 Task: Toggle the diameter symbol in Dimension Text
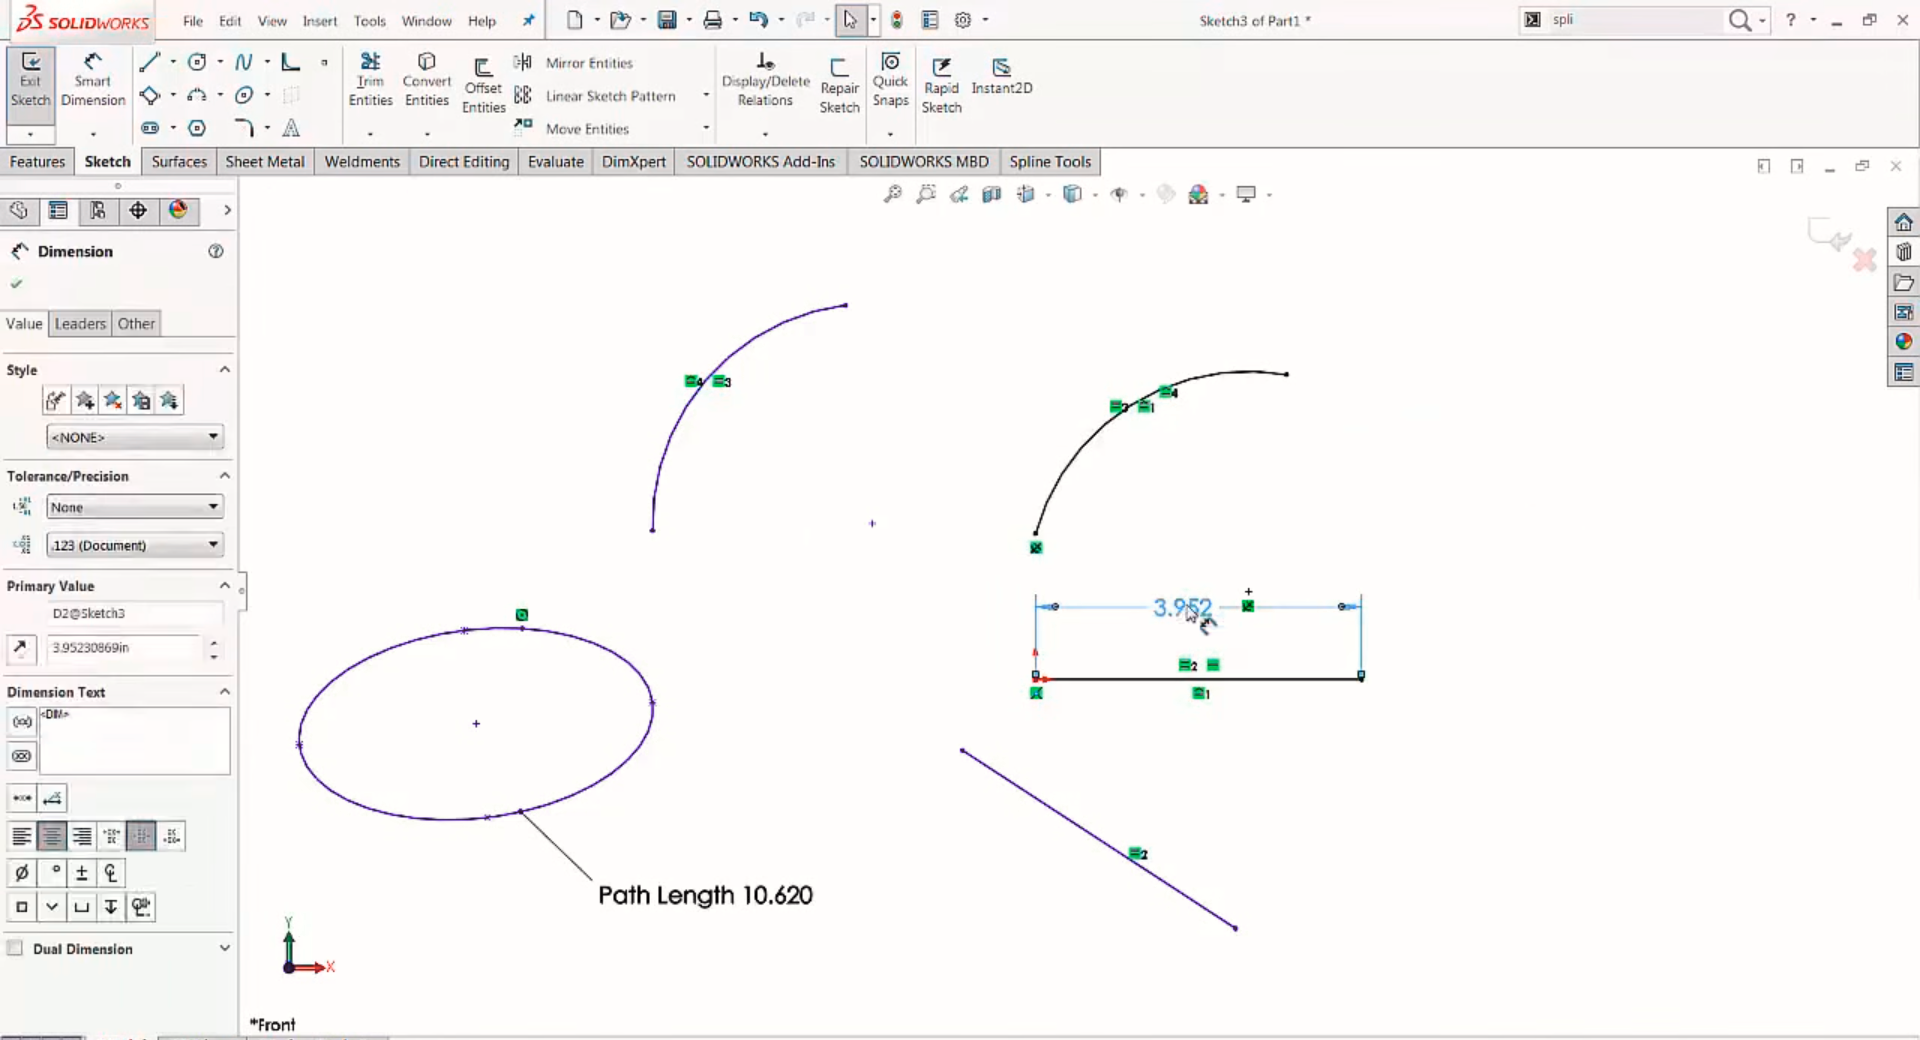22,873
